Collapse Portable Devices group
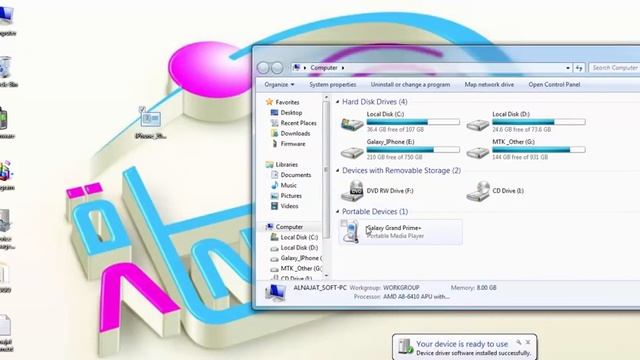The width and height of the screenshot is (640, 360). [x=338, y=211]
